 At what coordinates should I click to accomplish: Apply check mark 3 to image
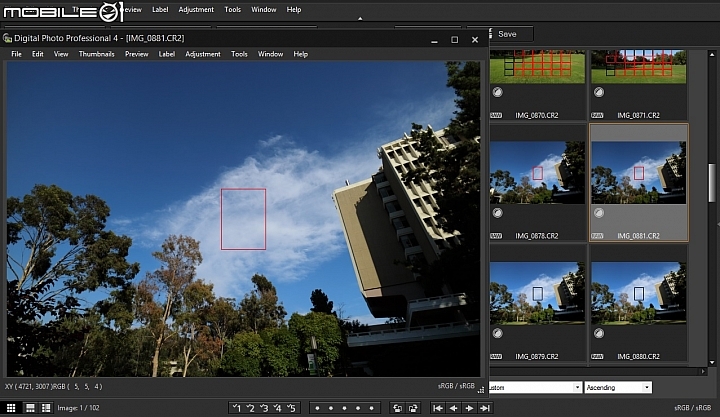(264, 408)
